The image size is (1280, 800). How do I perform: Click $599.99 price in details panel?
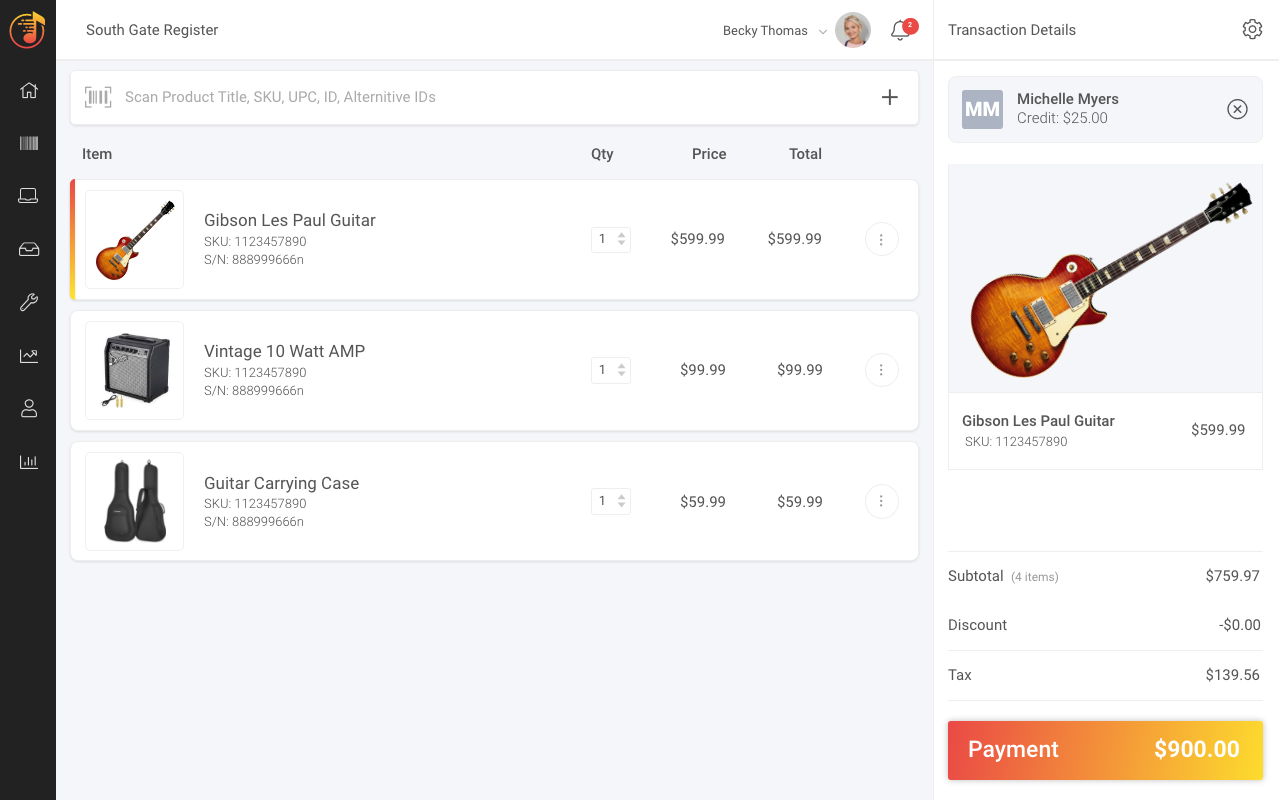coord(1218,430)
